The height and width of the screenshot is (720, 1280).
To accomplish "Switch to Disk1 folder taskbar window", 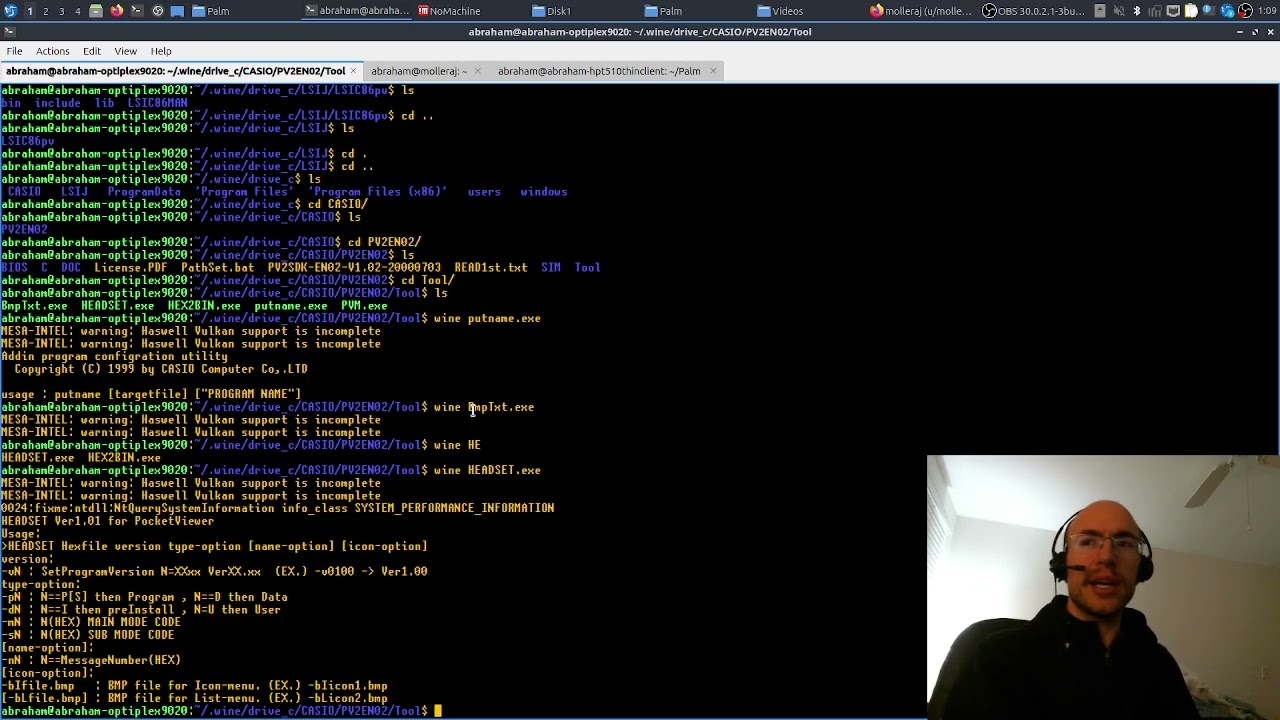I will pyautogui.click(x=581, y=11).
